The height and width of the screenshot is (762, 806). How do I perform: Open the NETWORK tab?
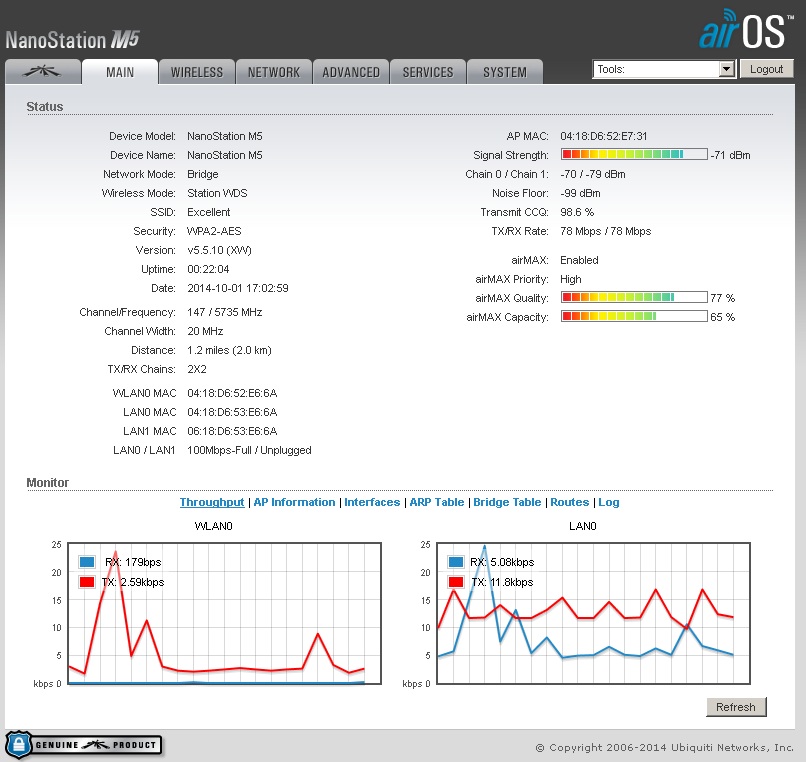click(274, 72)
